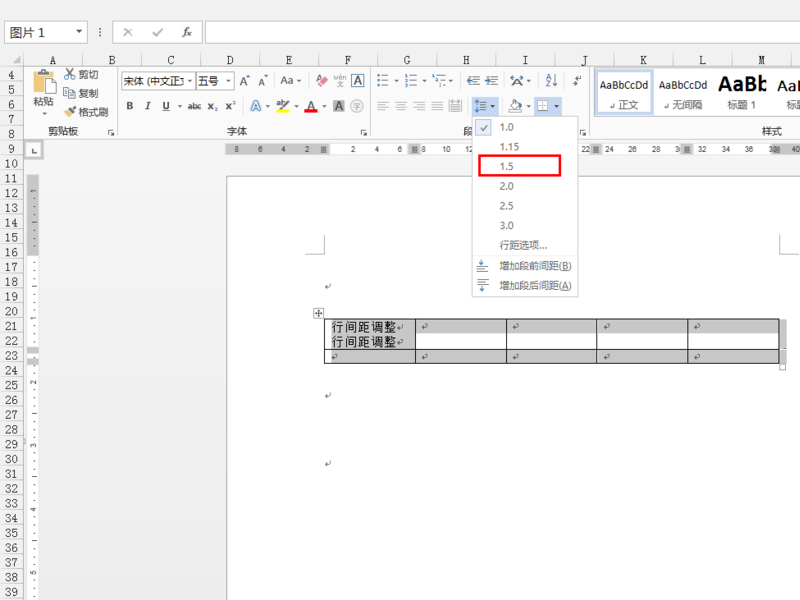This screenshot has height=600, width=800.
Task: Open the Name Box dropdown arrow
Action: pyautogui.click(x=79, y=32)
